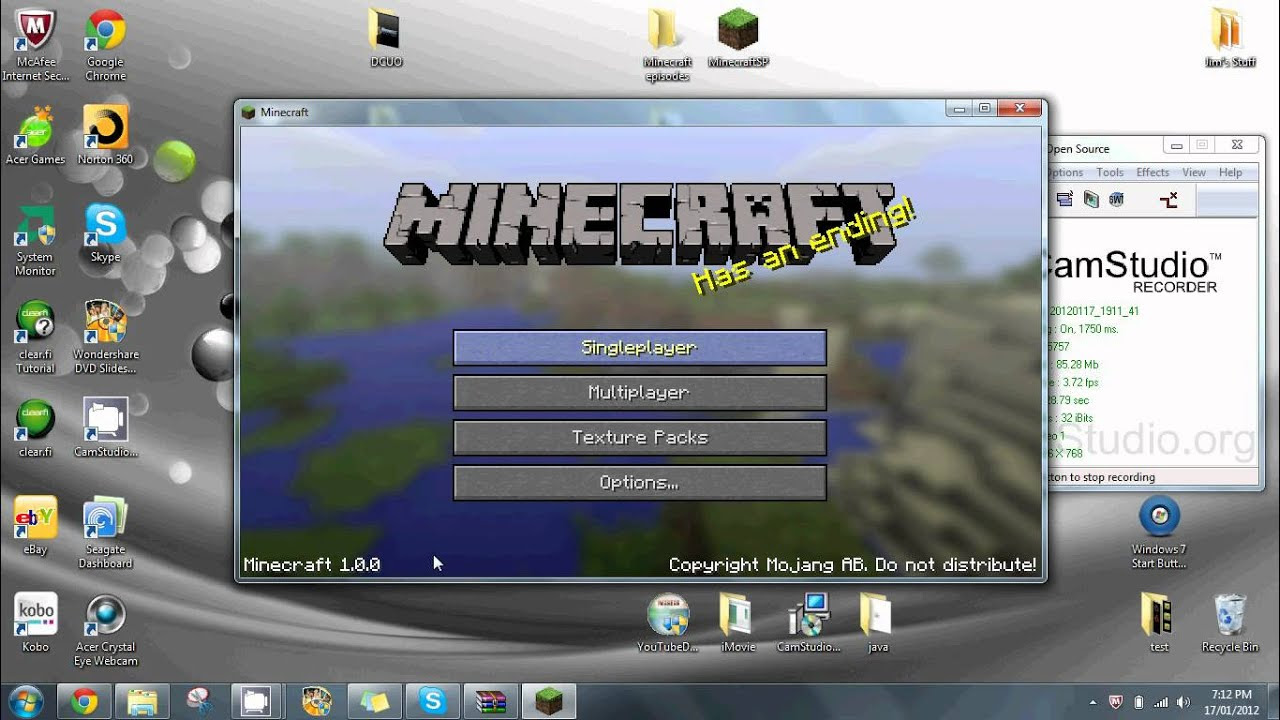Open the Effects menu in CamStudio
The image size is (1280, 720).
point(1152,173)
